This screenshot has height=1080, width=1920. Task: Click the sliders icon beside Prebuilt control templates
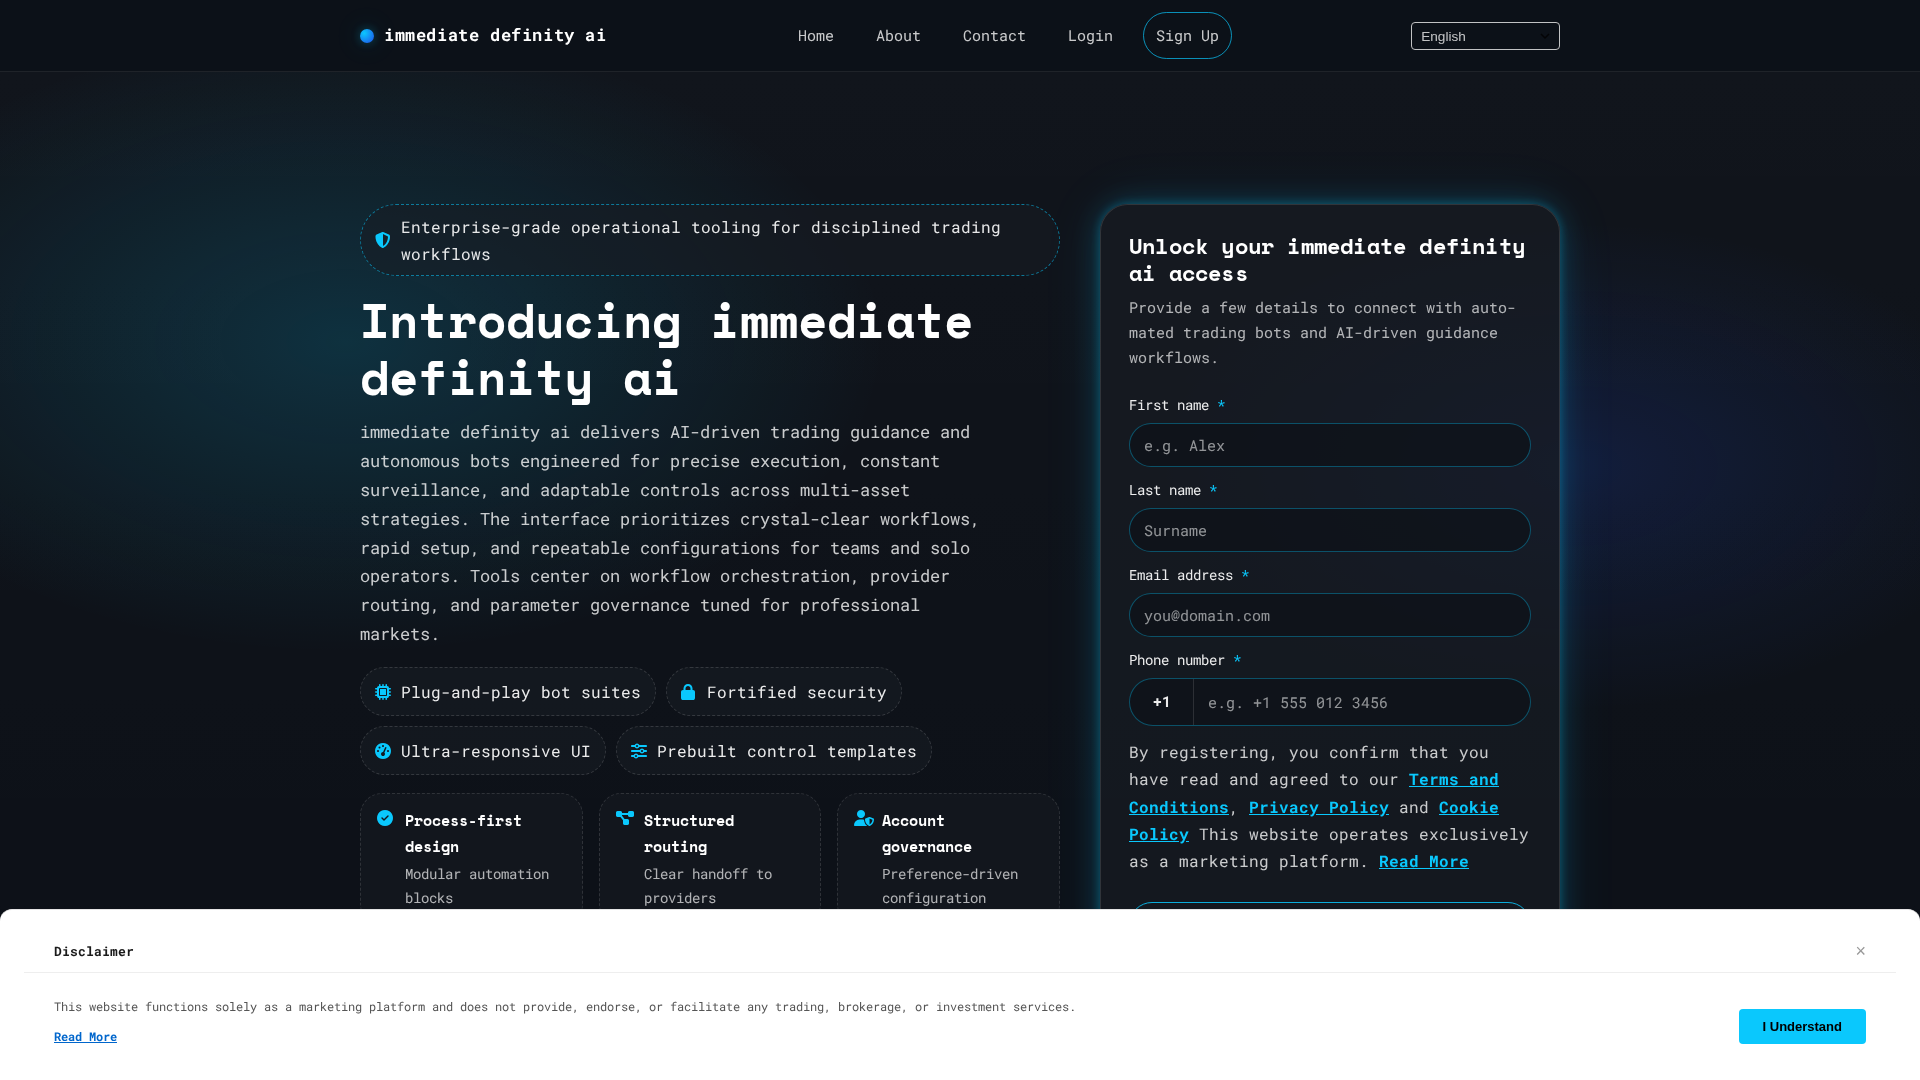click(x=639, y=751)
